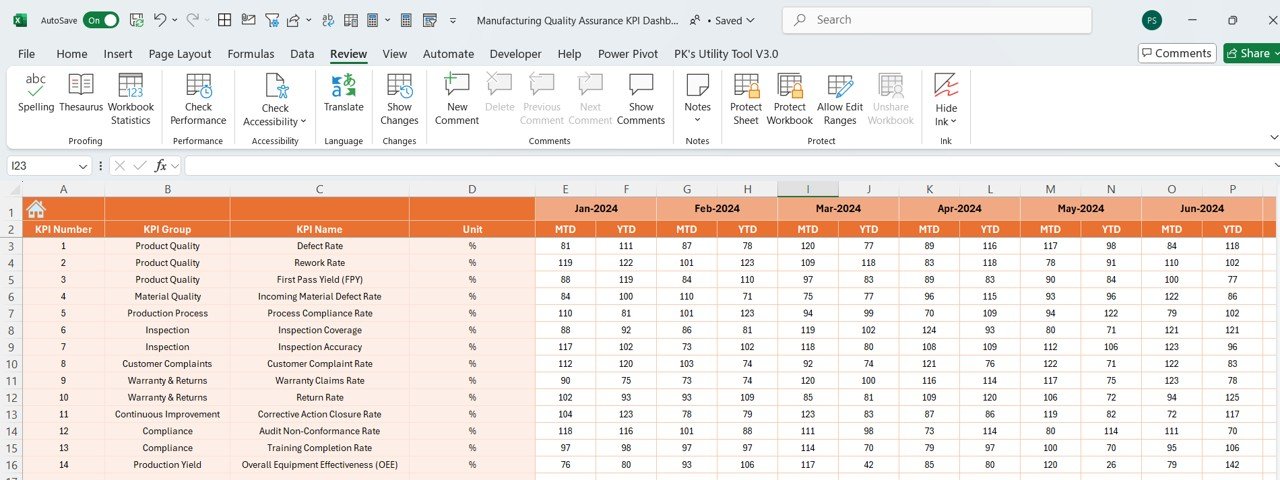1280x480 pixels.
Task: Open the Undo history dropdown arrow
Action: click(175, 20)
